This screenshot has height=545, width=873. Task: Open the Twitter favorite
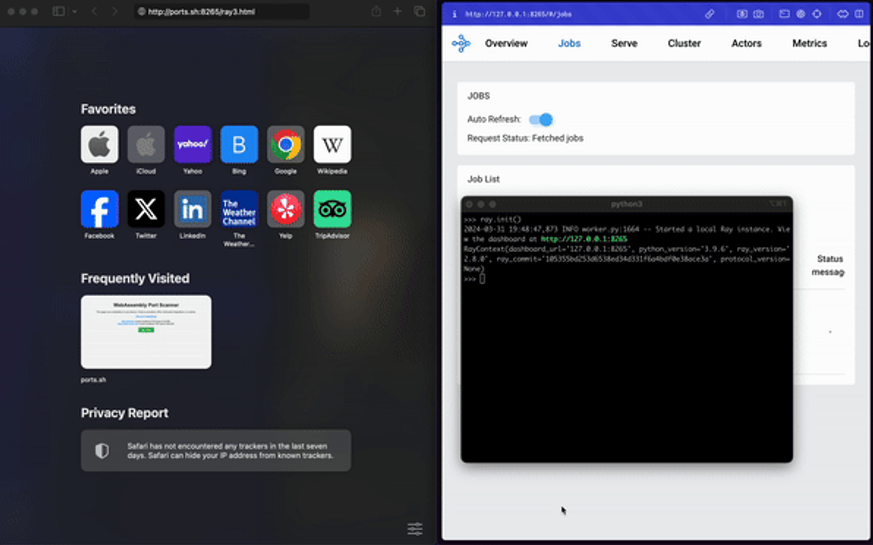coord(146,209)
